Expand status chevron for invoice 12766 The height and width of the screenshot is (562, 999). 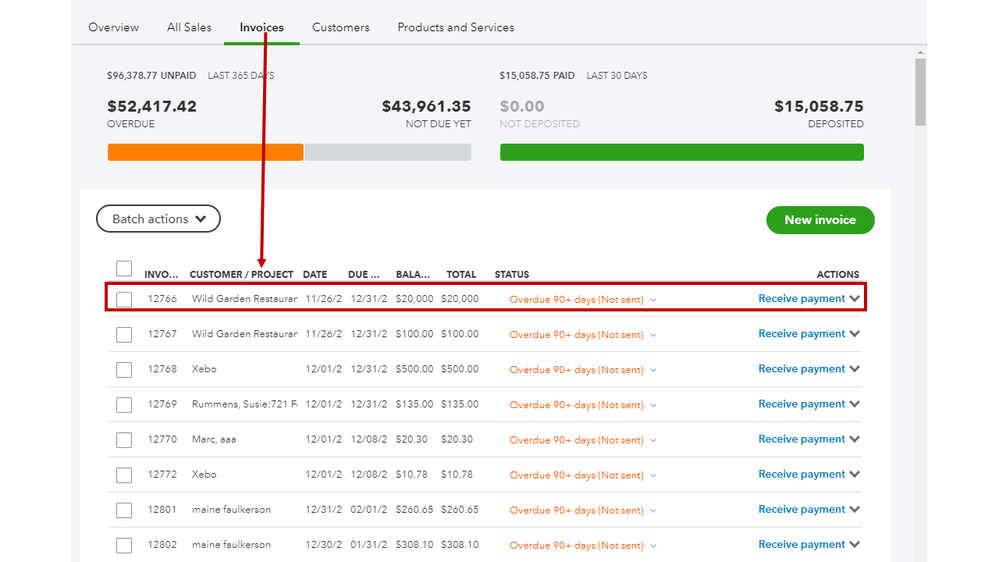click(653, 299)
